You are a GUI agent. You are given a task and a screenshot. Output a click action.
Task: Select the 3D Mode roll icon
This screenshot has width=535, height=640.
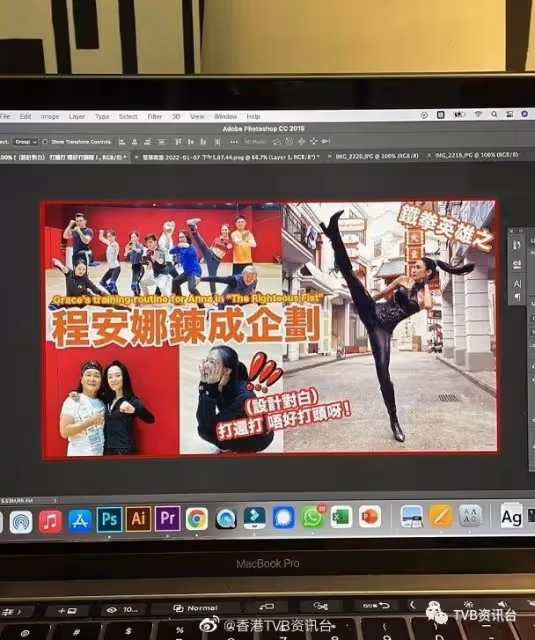point(289,142)
